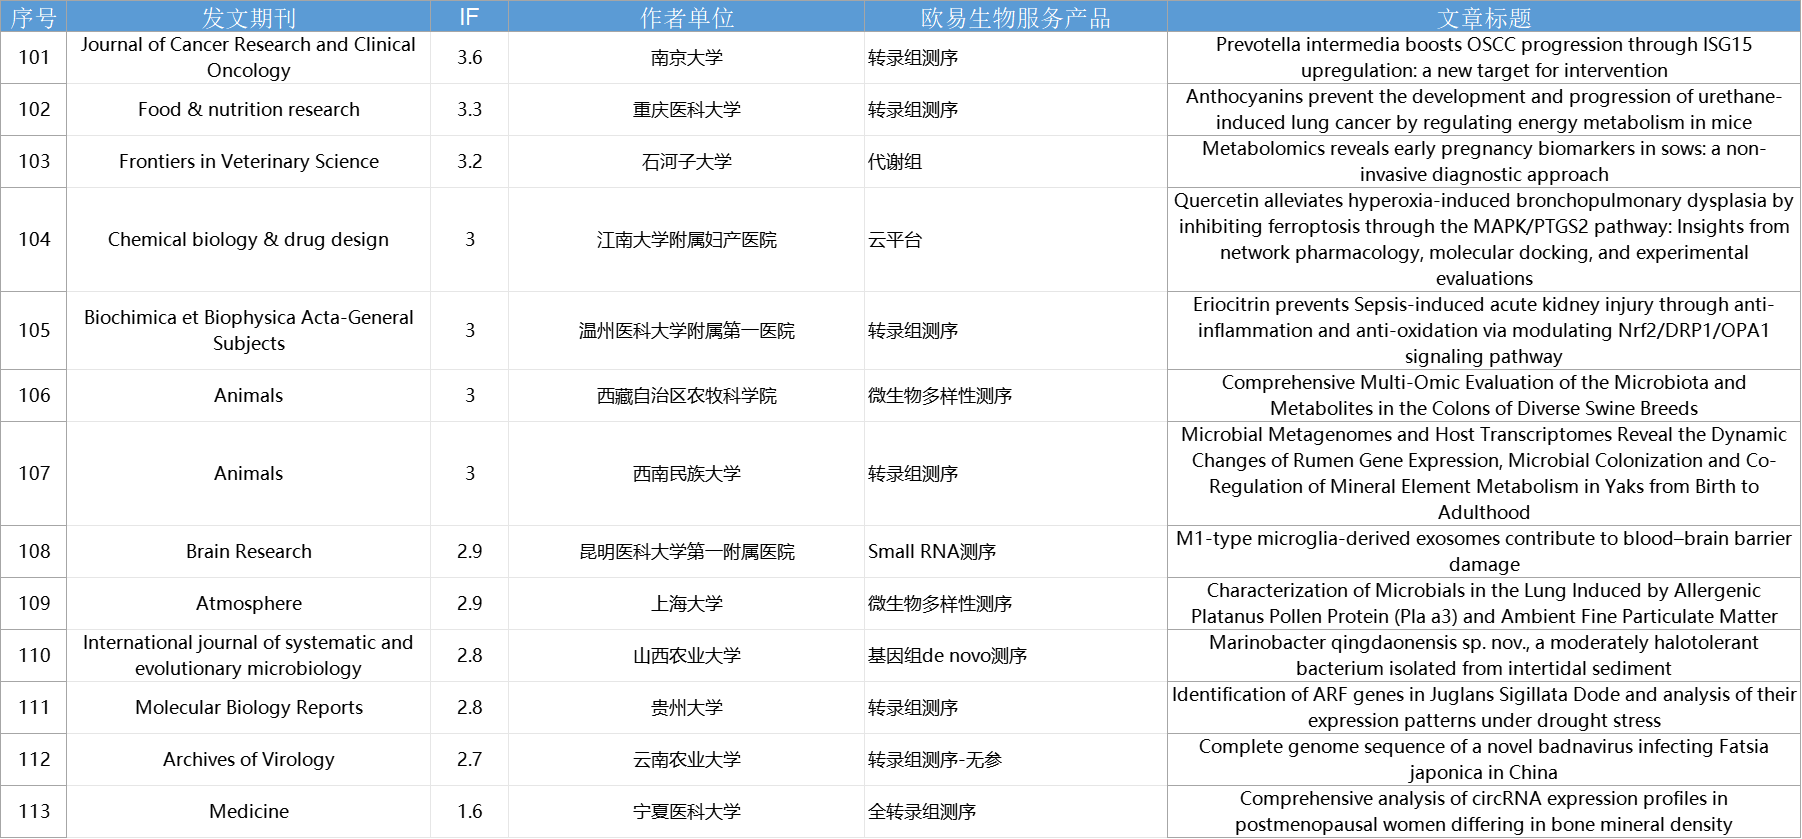Select the 代谢组 product cell
Screen dimensions: 1802x839
click(x=1016, y=162)
